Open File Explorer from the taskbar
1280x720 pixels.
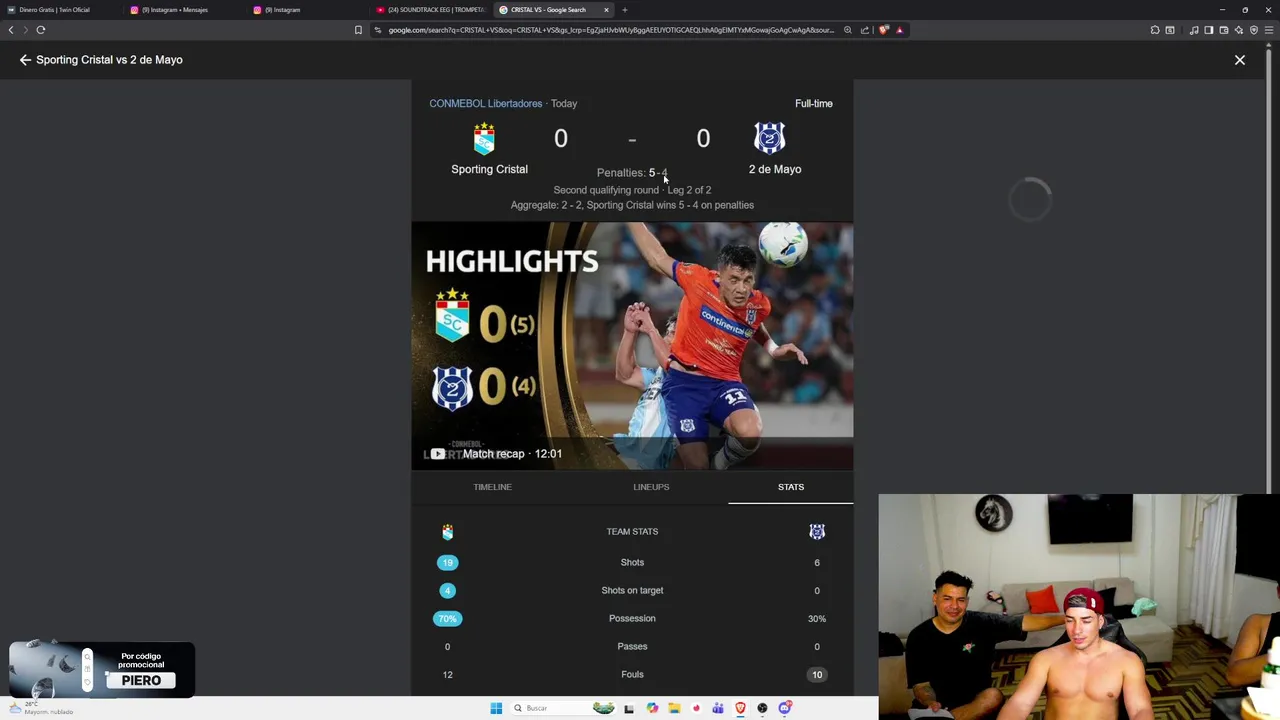(x=674, y=708)
